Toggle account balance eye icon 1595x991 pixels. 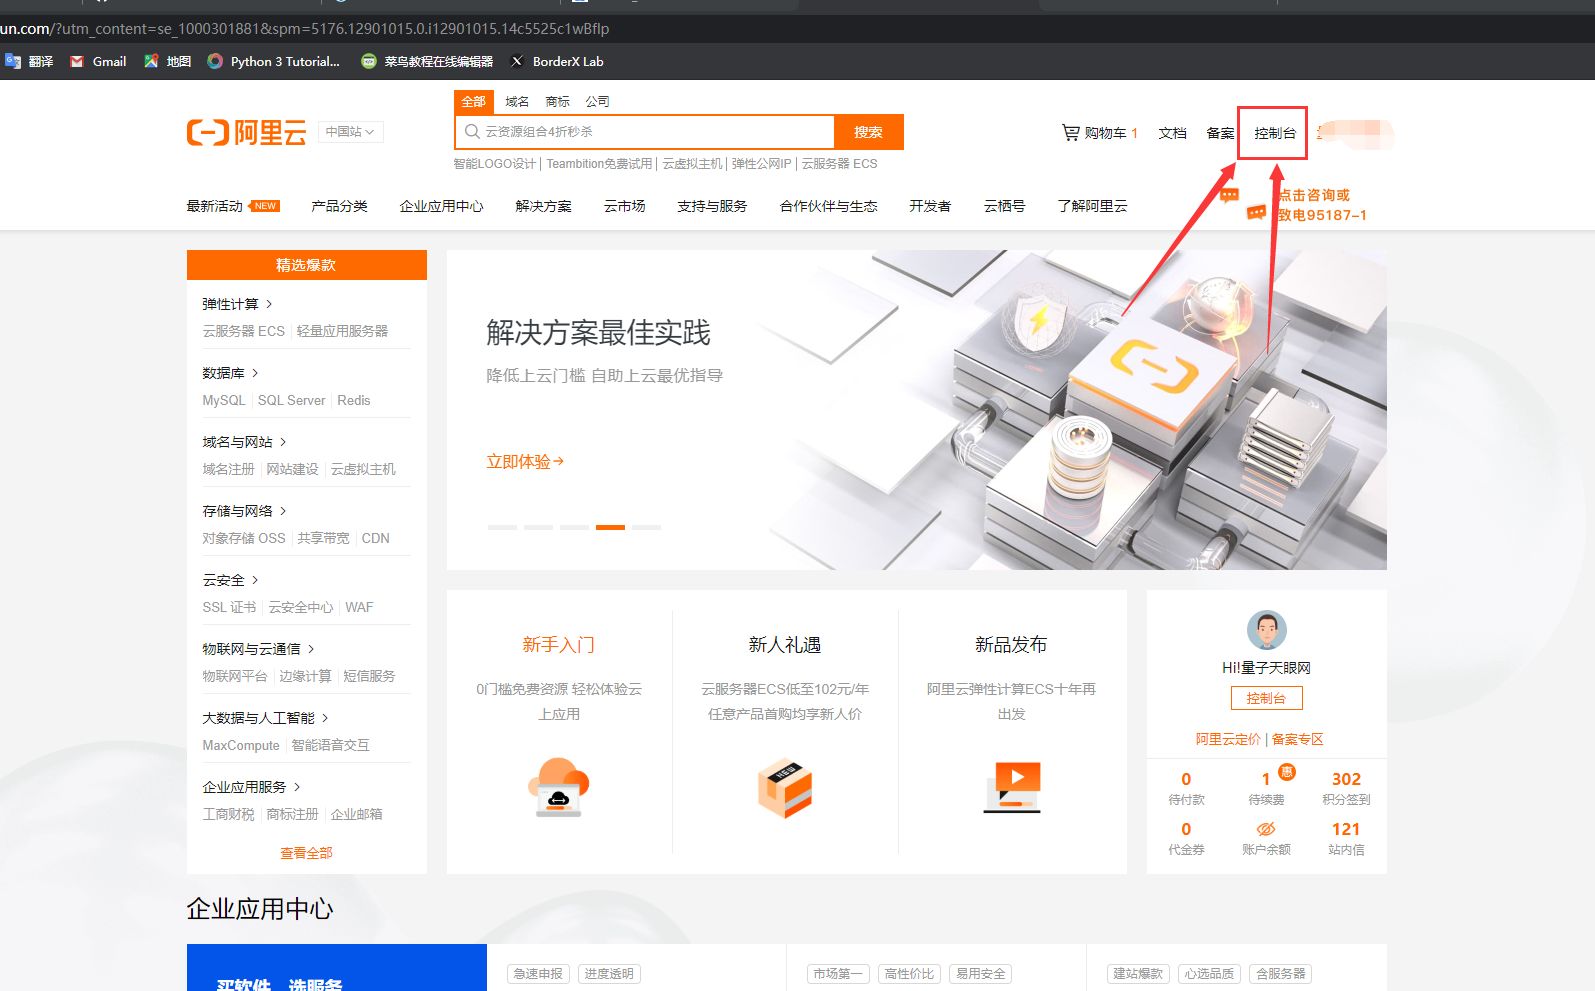1266,829
